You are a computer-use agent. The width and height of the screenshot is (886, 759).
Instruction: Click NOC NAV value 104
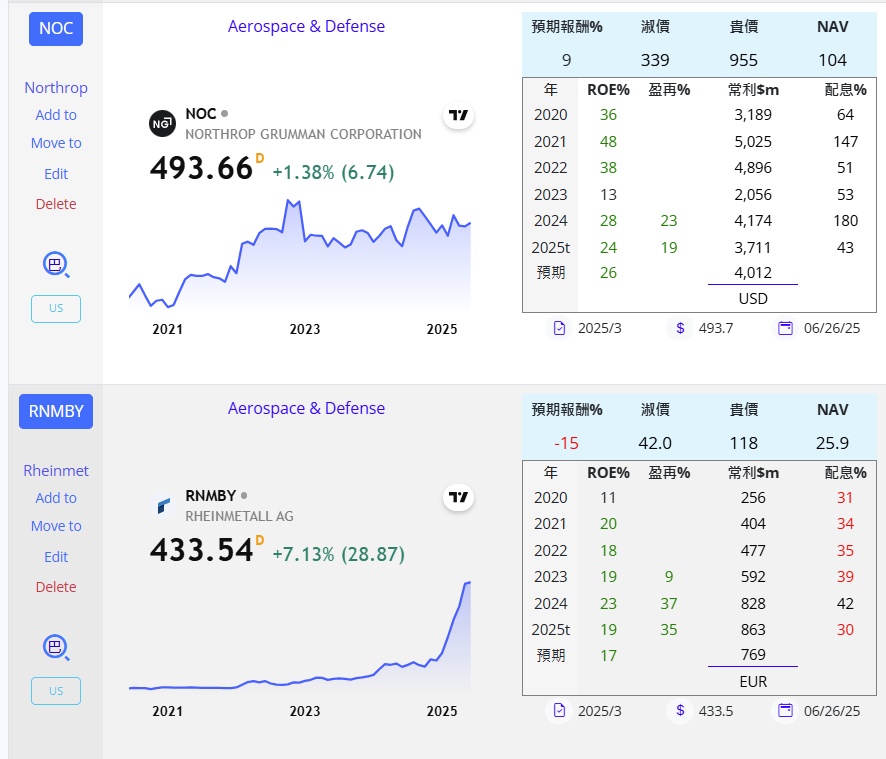tap(832, 60)
